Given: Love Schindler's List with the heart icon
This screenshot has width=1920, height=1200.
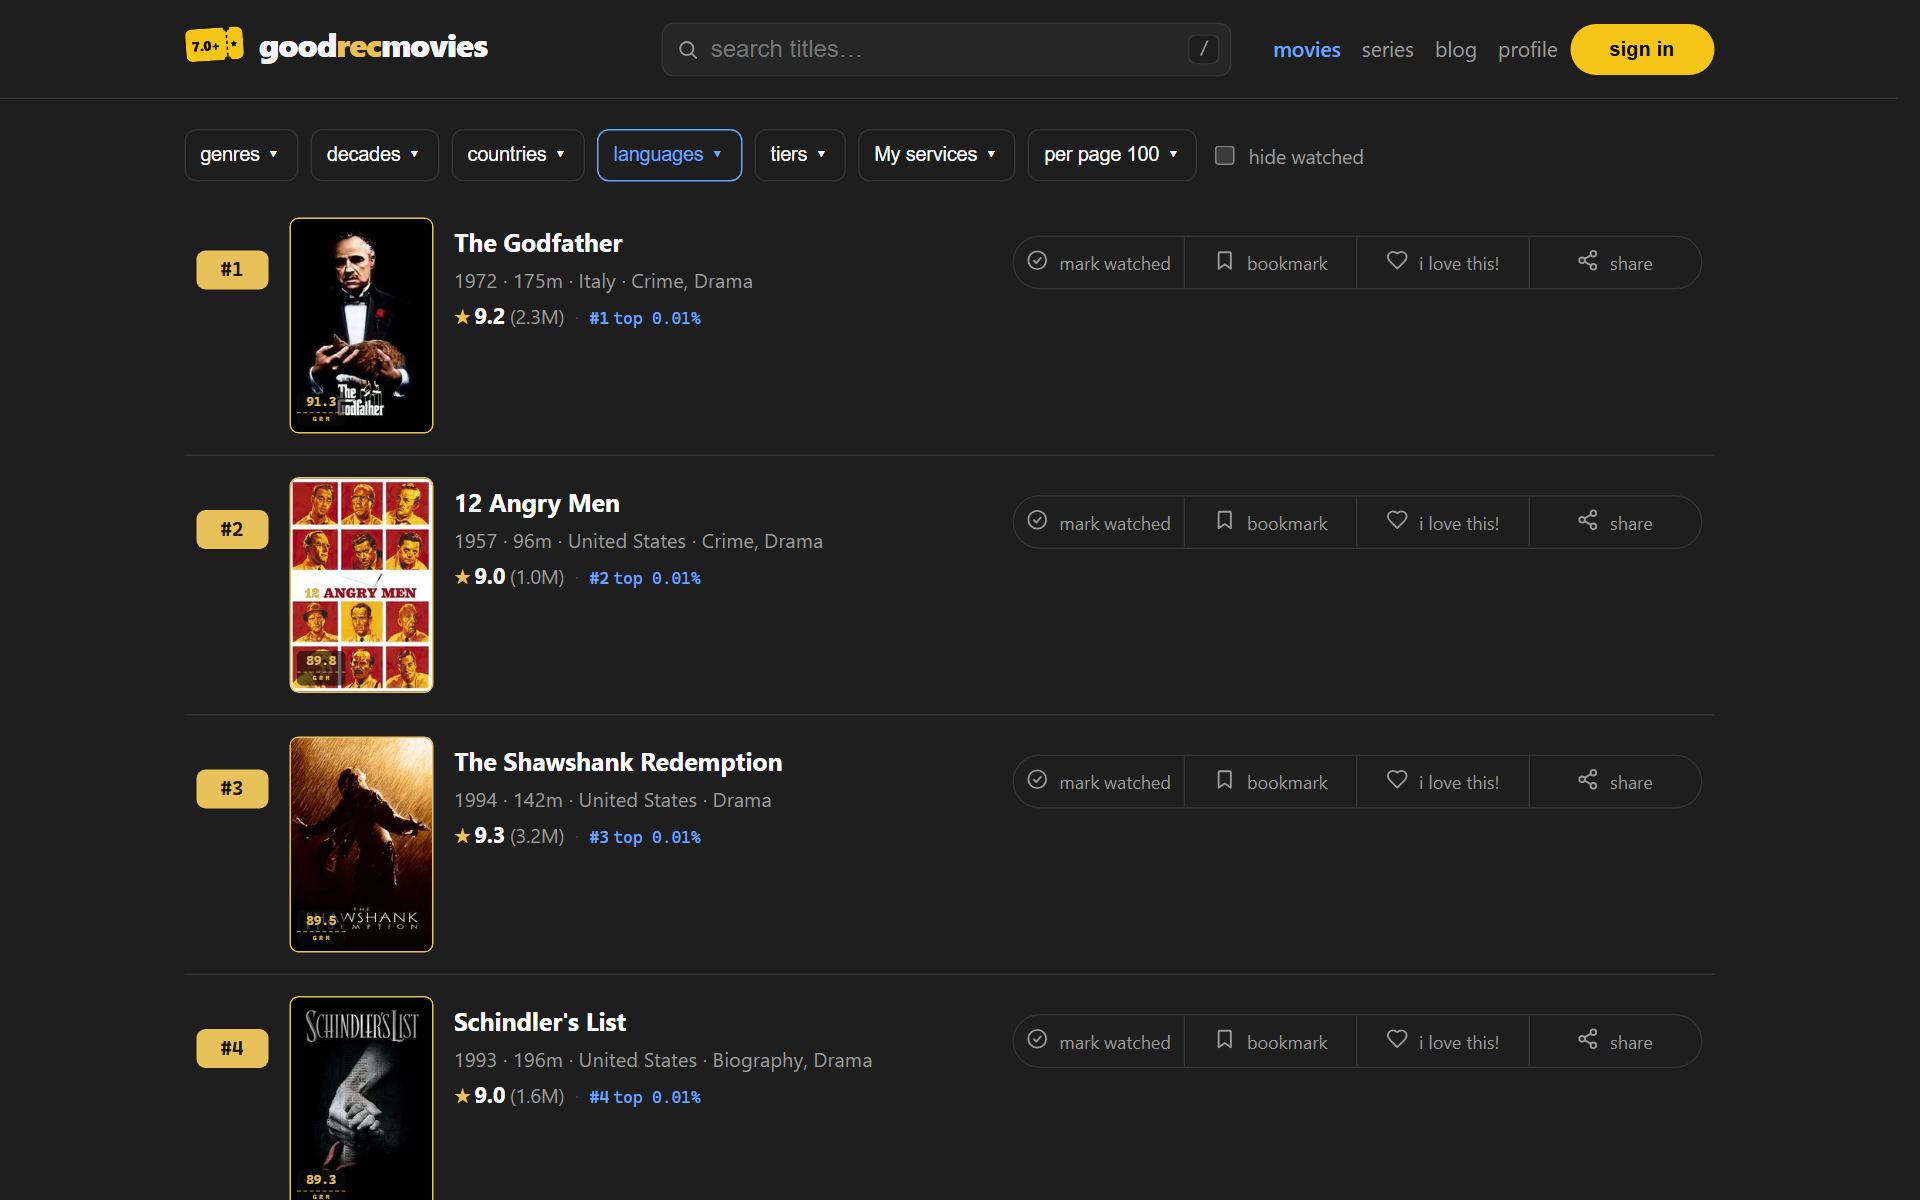Looking at the screenshot, I should click(1443, 1042).
